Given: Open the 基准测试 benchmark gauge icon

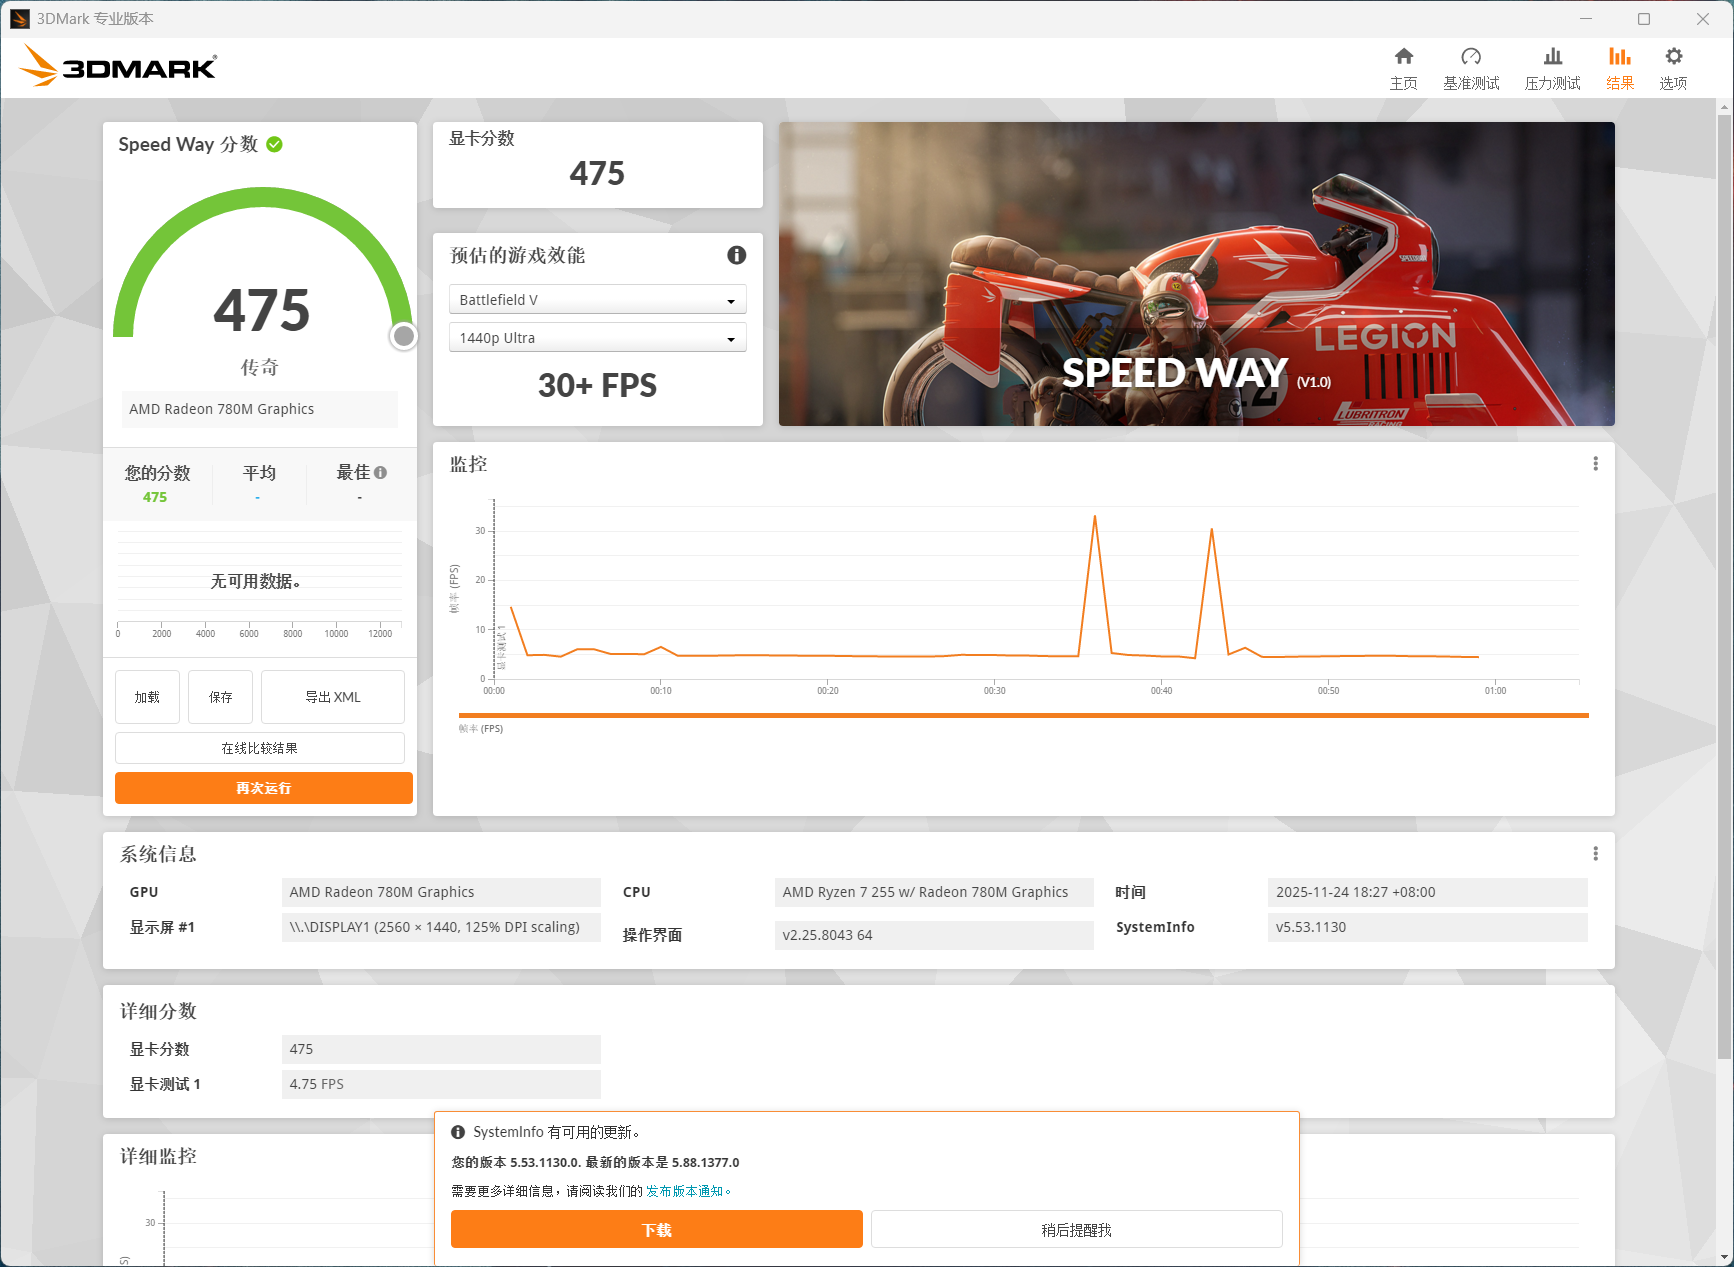Looking at the screenshot, I should click(1471, 57).
